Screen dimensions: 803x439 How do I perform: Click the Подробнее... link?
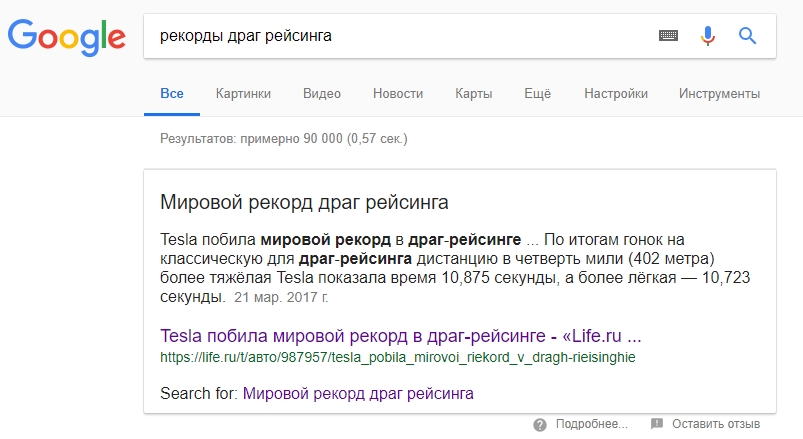591,424
